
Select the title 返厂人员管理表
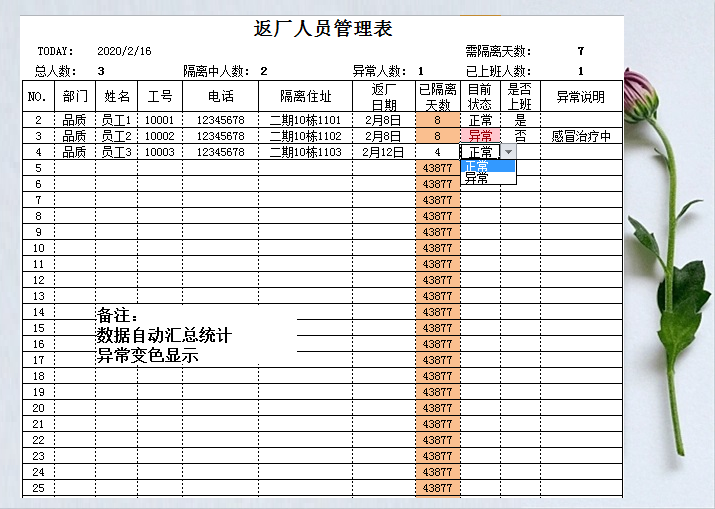click(323, 29)
